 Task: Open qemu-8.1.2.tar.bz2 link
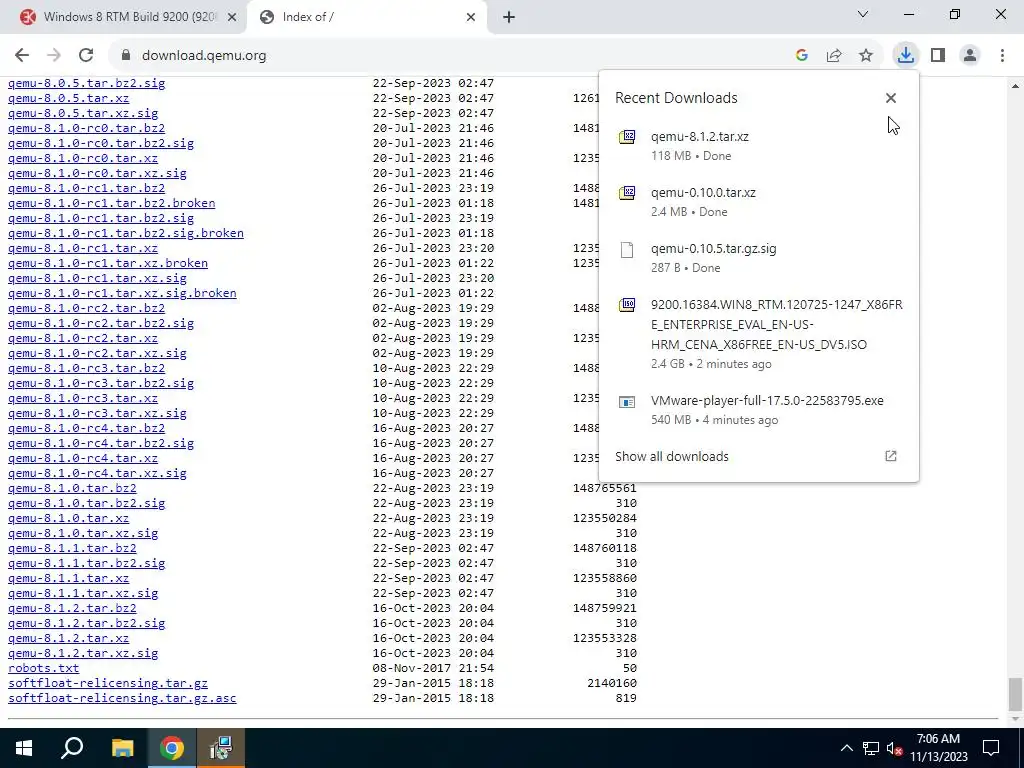(72, 608)
